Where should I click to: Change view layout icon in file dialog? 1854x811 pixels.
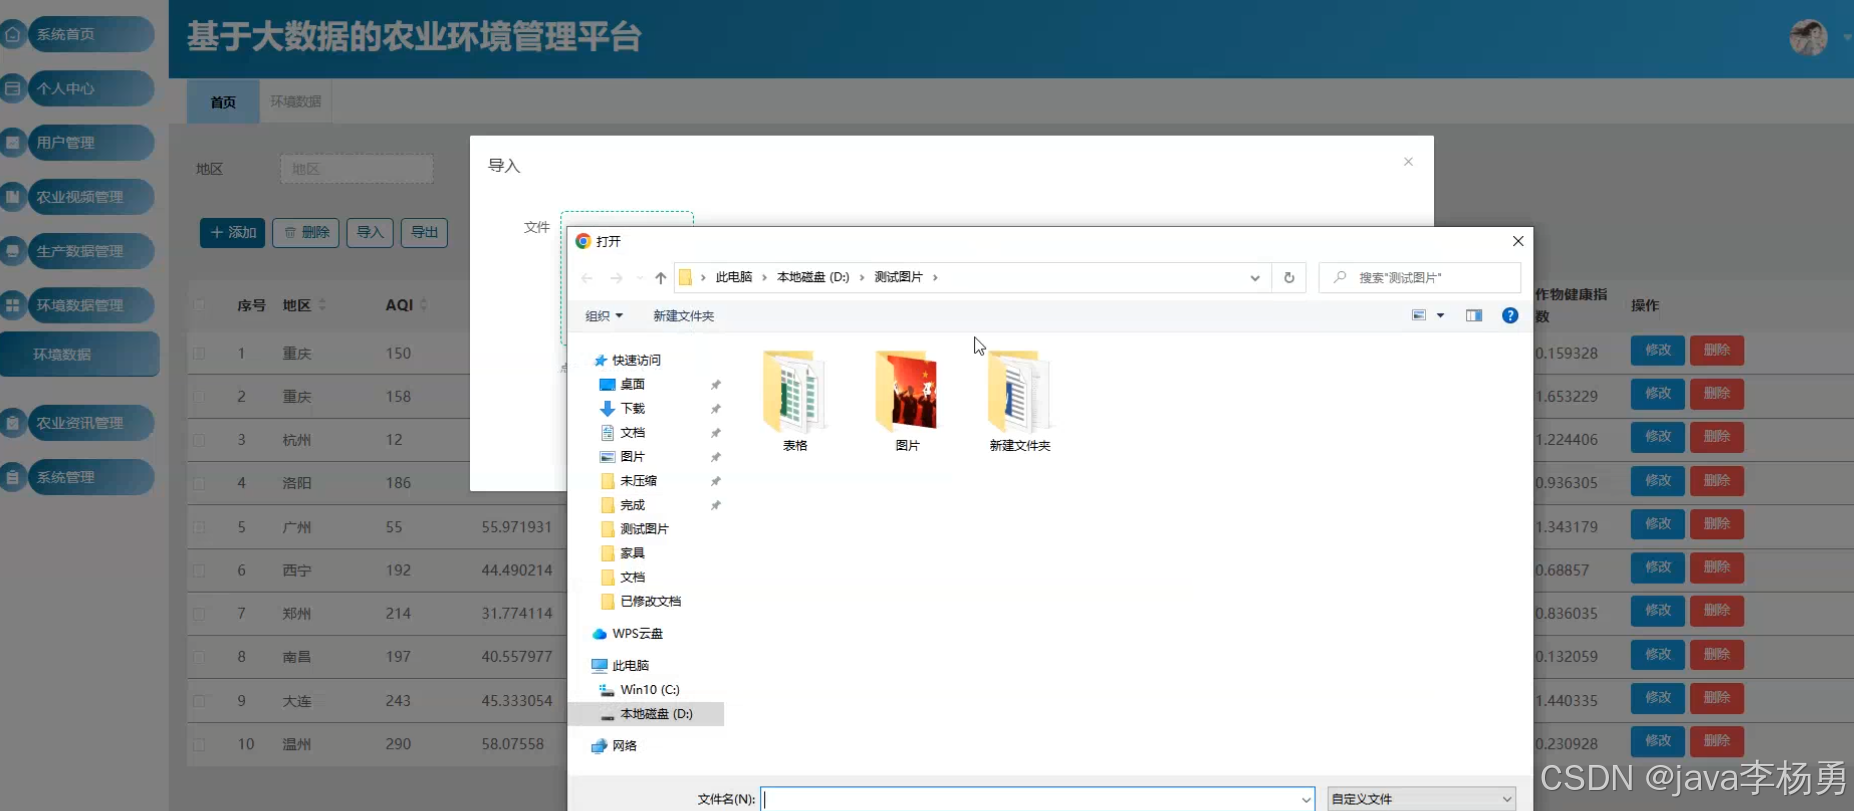(1418, 316)
